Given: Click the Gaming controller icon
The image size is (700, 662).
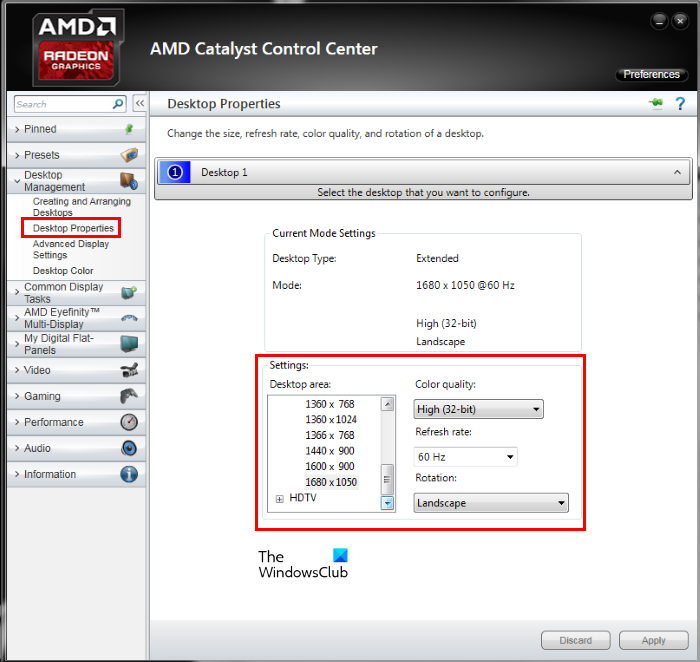Looking at the screenshot, I should tap(129, 396).
